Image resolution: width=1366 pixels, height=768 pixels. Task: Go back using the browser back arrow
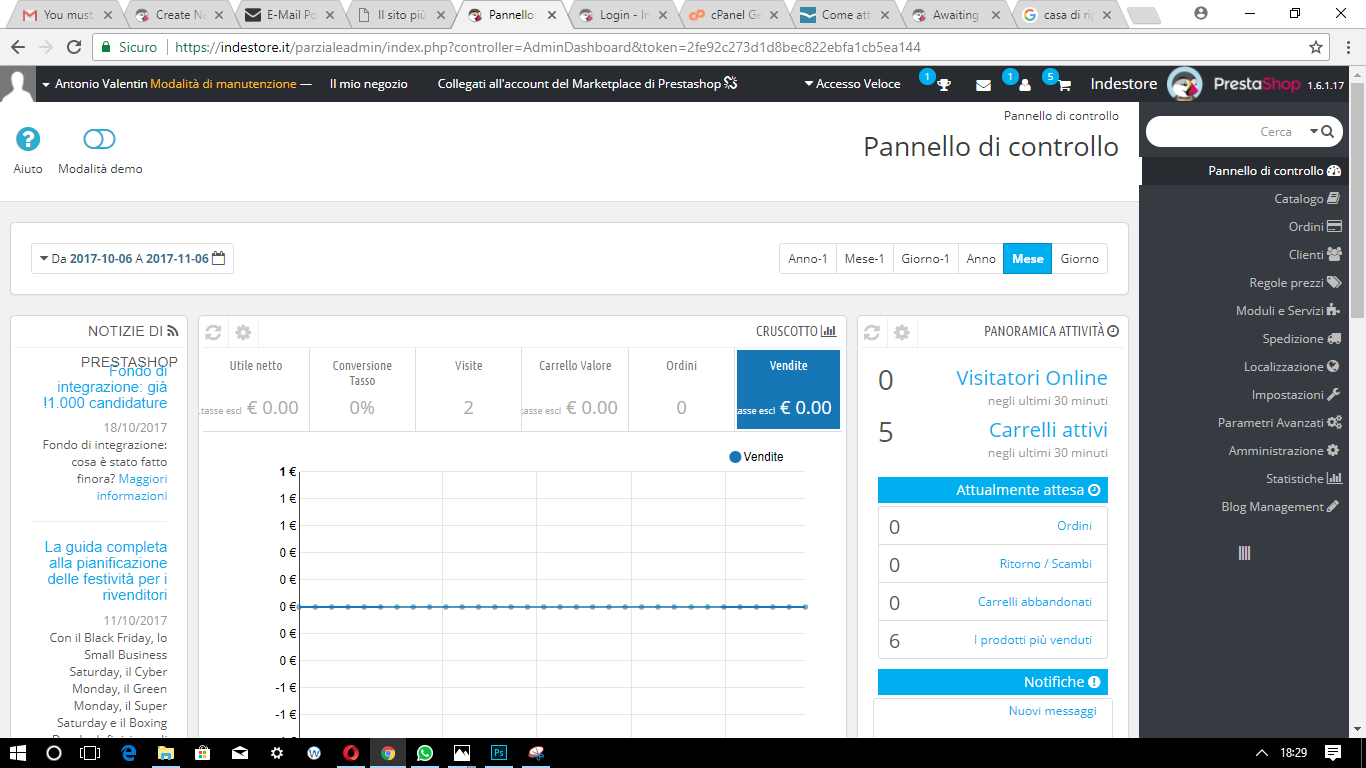(18, 47)
